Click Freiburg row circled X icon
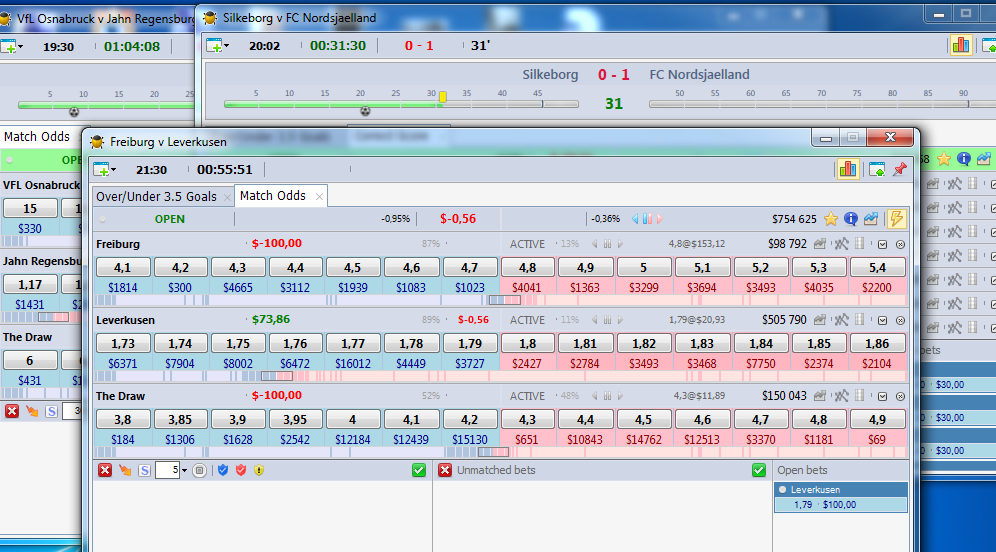 point(900,244)
